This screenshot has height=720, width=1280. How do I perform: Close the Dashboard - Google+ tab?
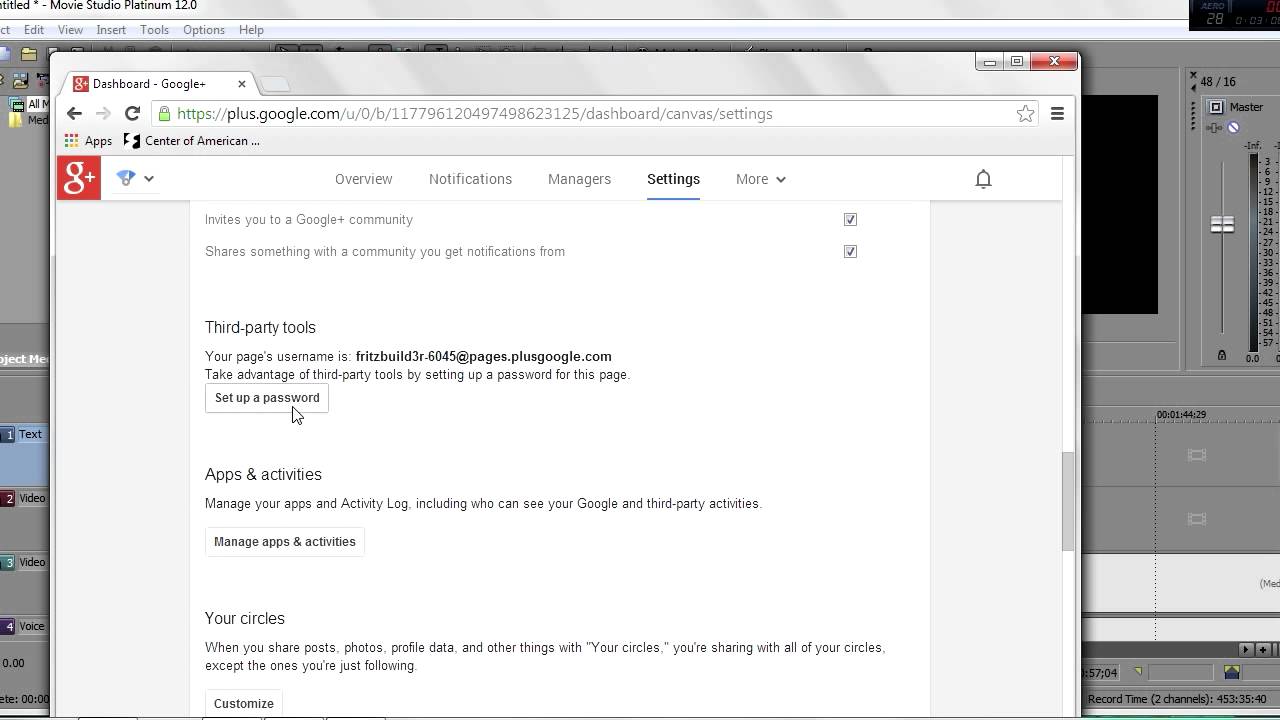pyautogui.click(x=241, y=84)
